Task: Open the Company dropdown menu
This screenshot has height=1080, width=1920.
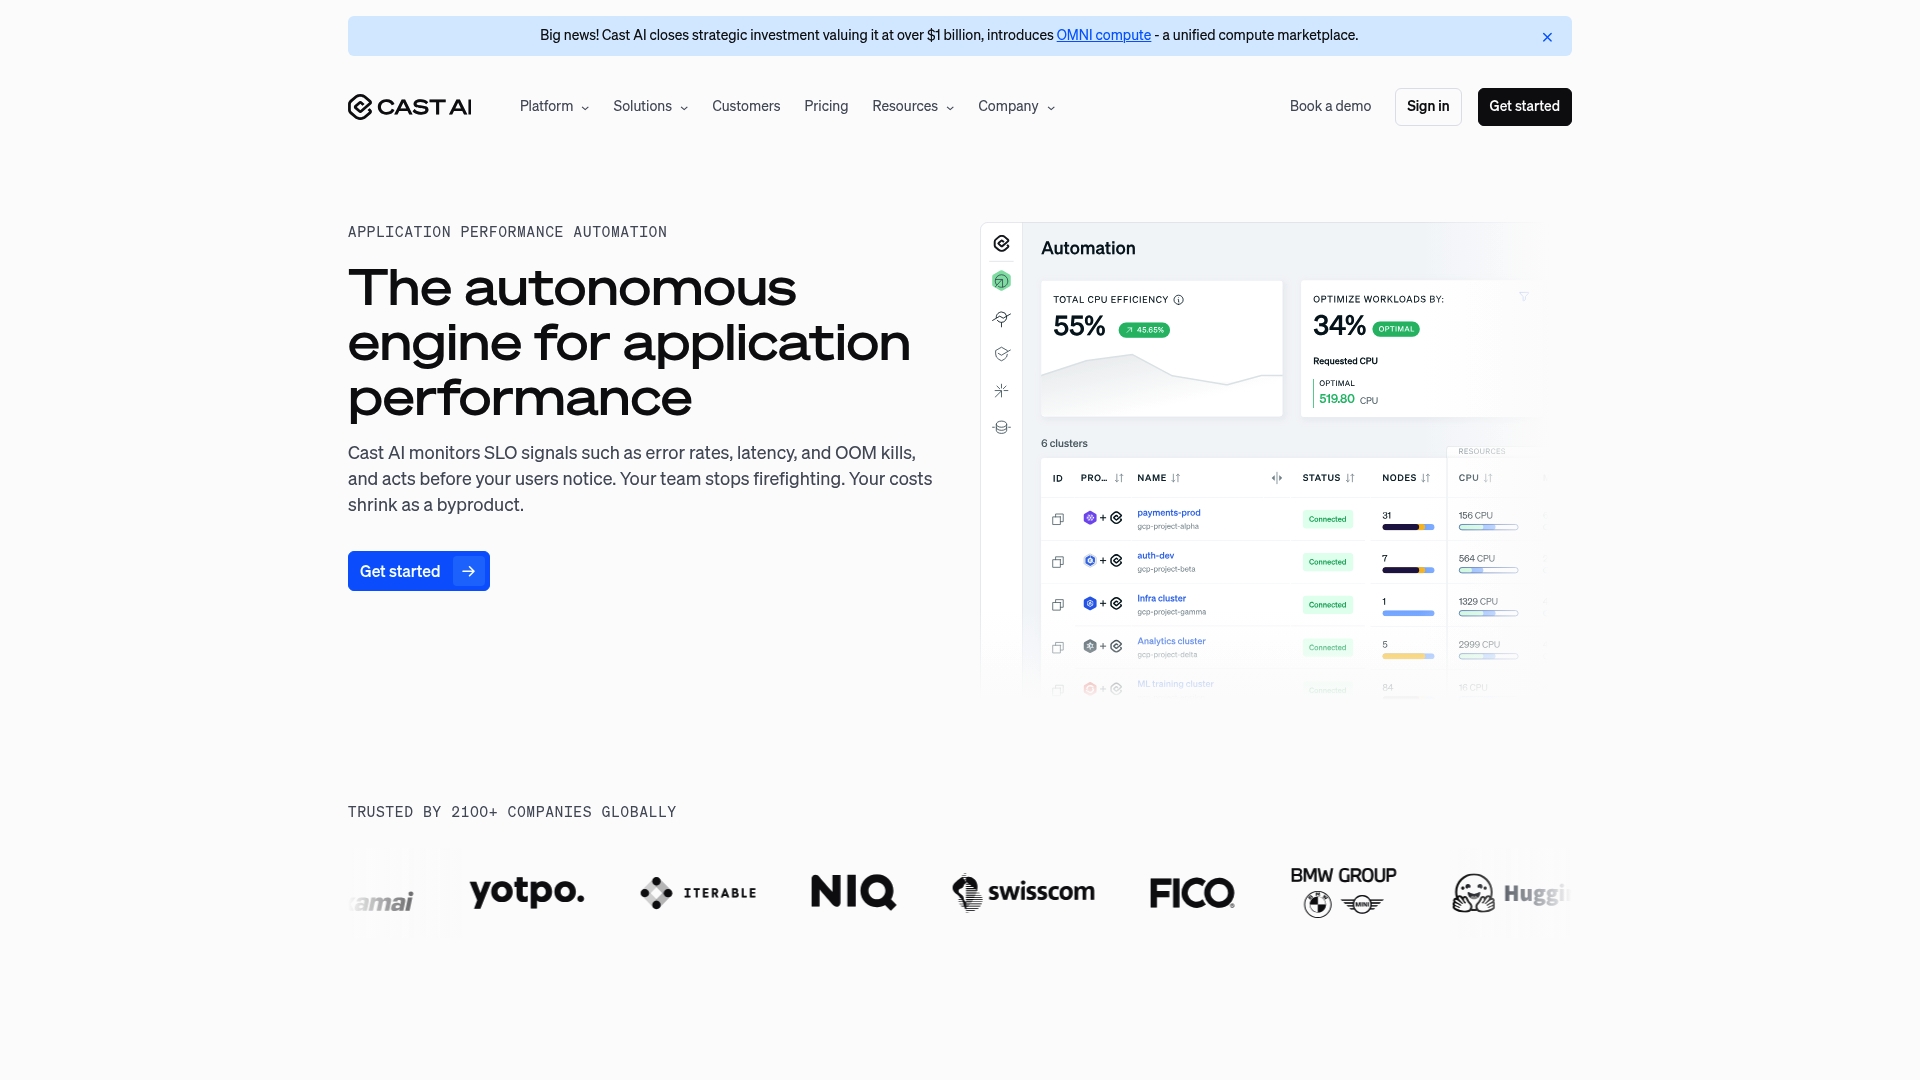Action: click(x=1015, y=106)
